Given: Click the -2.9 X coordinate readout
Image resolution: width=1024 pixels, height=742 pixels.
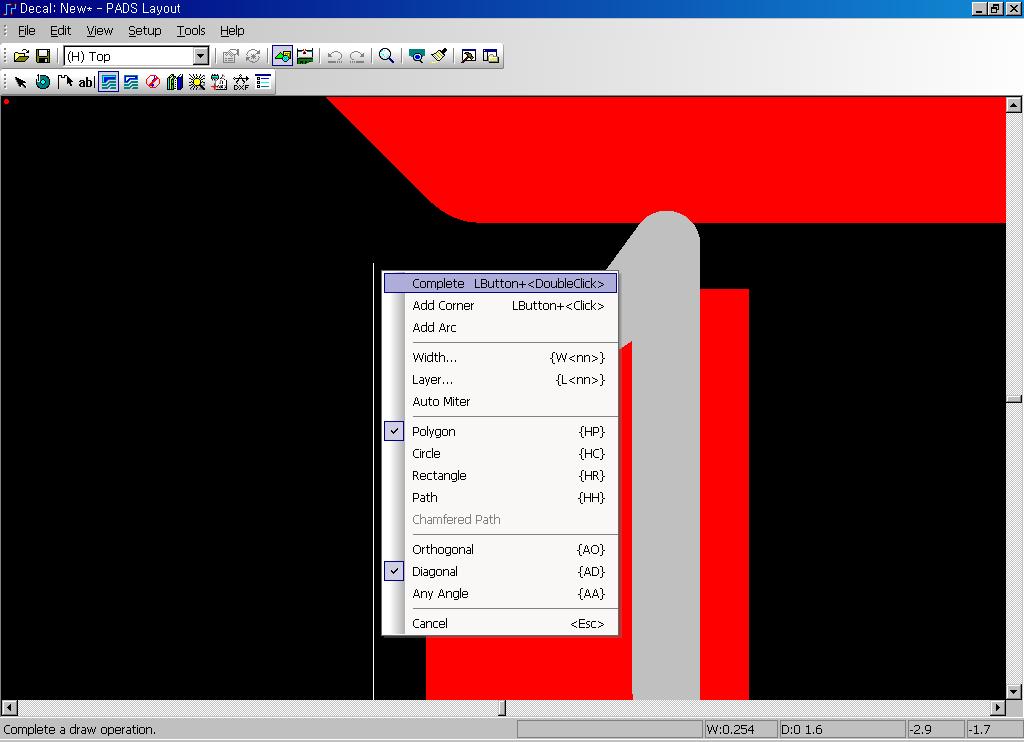Looking at the screenshot, I should tap(935, 730).
